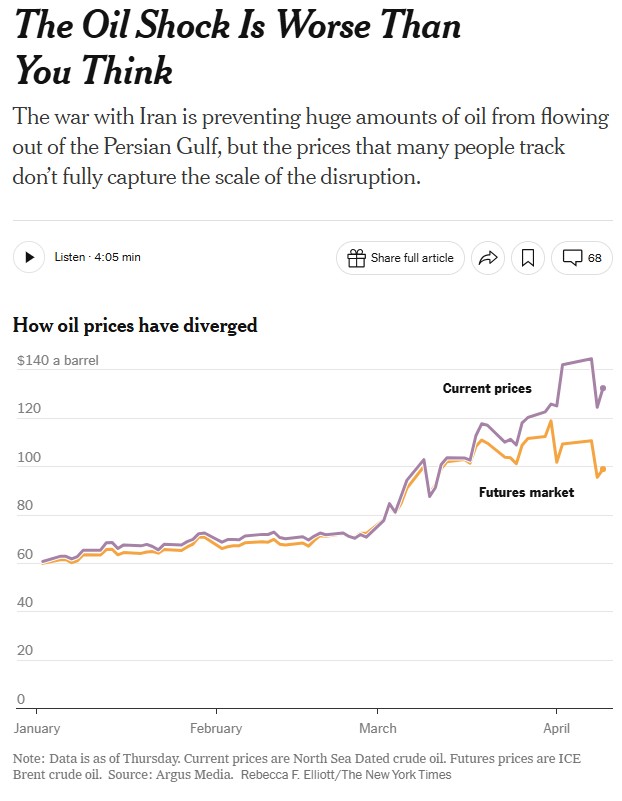Play the article audio narration
Viewport: 622px width, 801px height.
click(29, 257)
